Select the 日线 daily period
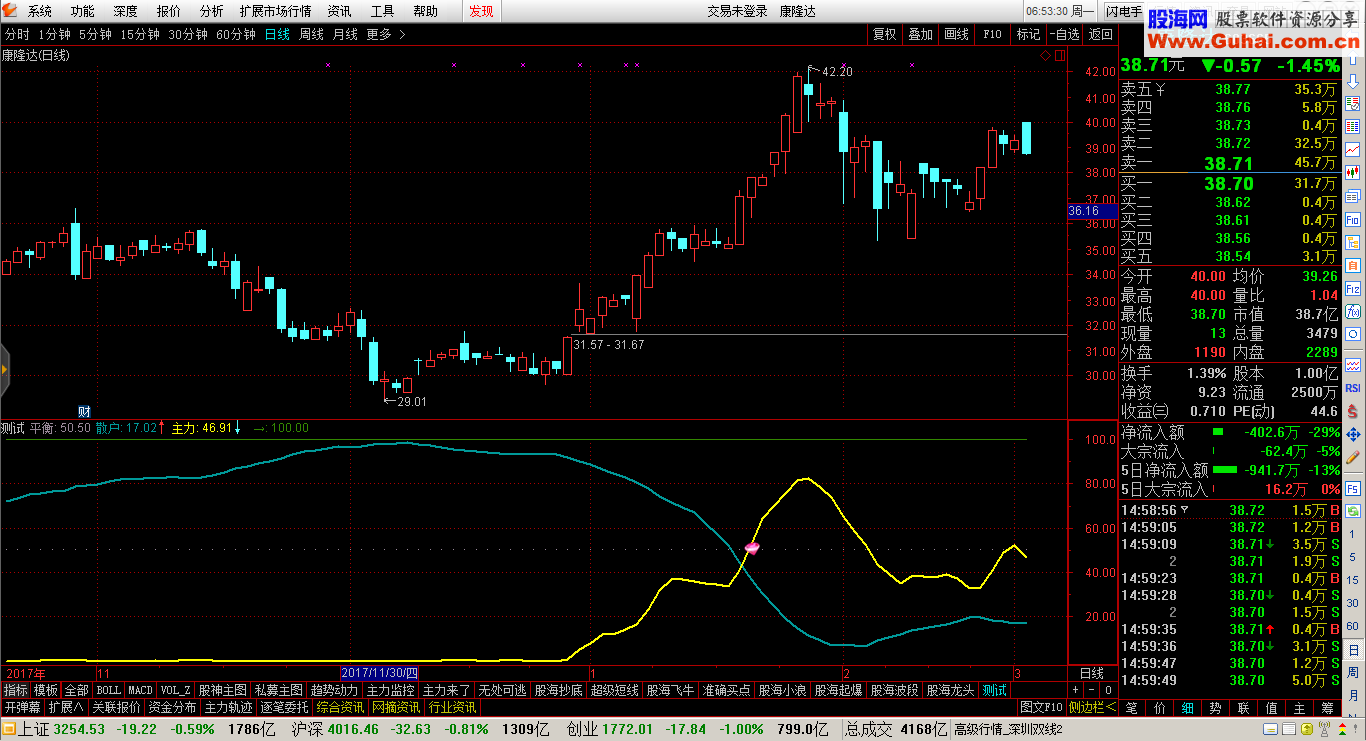The image size is (1366, 741). pos(277,34)
